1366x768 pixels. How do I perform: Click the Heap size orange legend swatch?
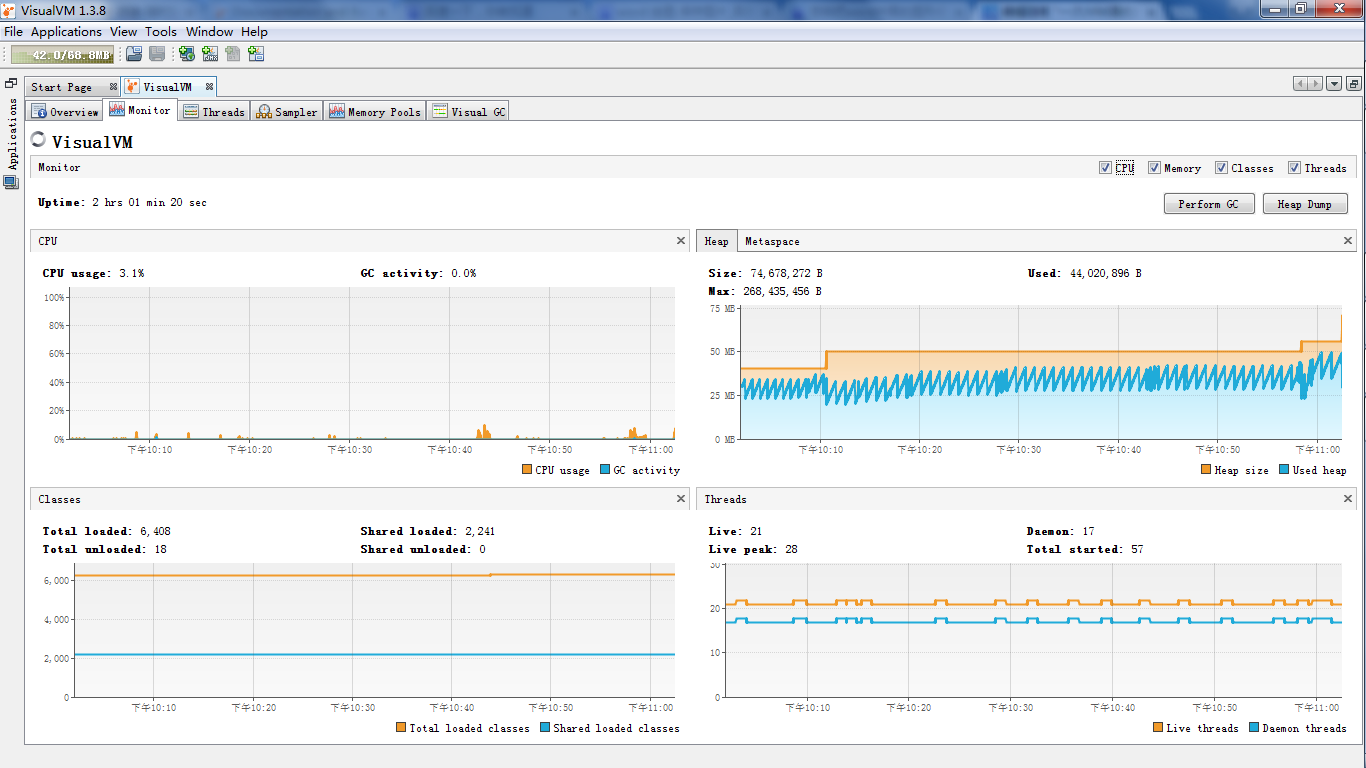click(1205, 470)
